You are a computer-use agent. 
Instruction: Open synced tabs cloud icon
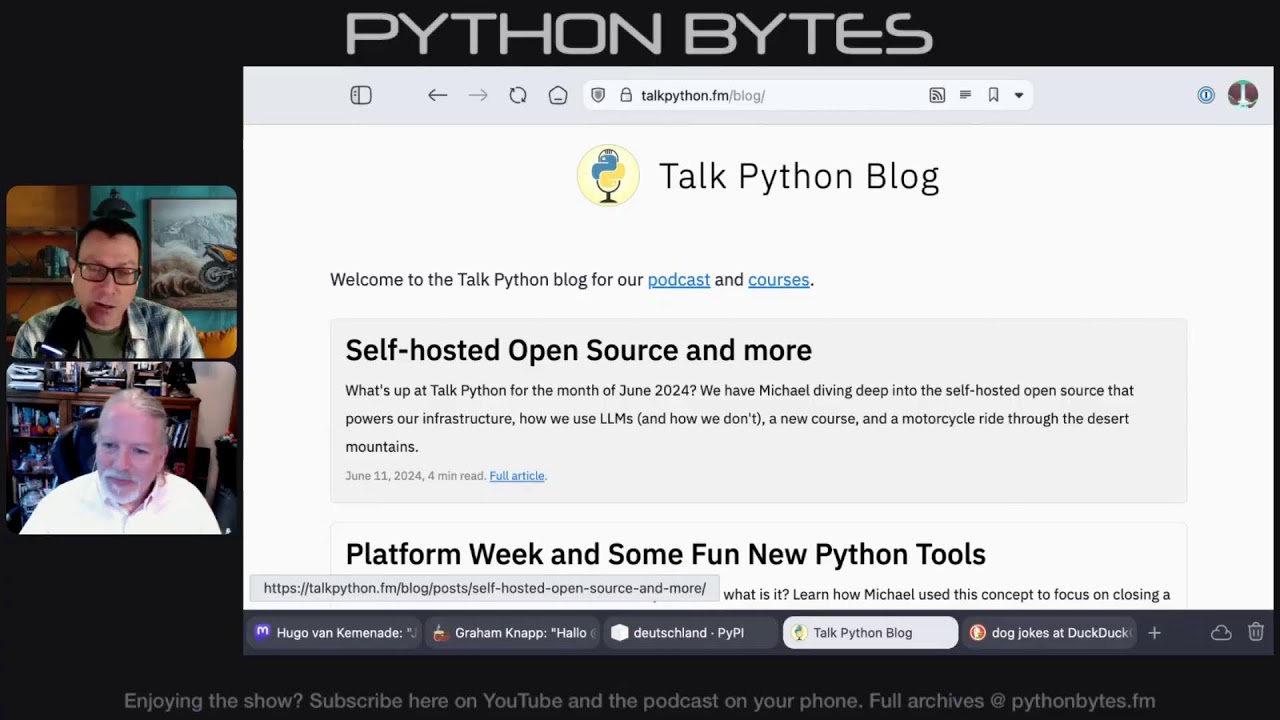(x=1221, y=633)
